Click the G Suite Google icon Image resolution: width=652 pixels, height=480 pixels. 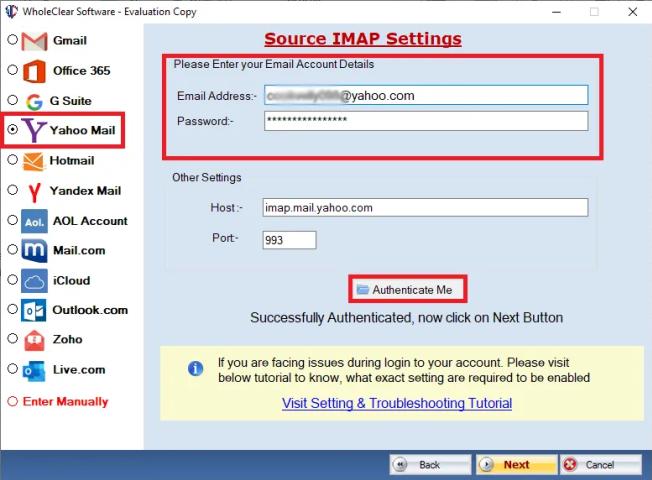(34, 101)
